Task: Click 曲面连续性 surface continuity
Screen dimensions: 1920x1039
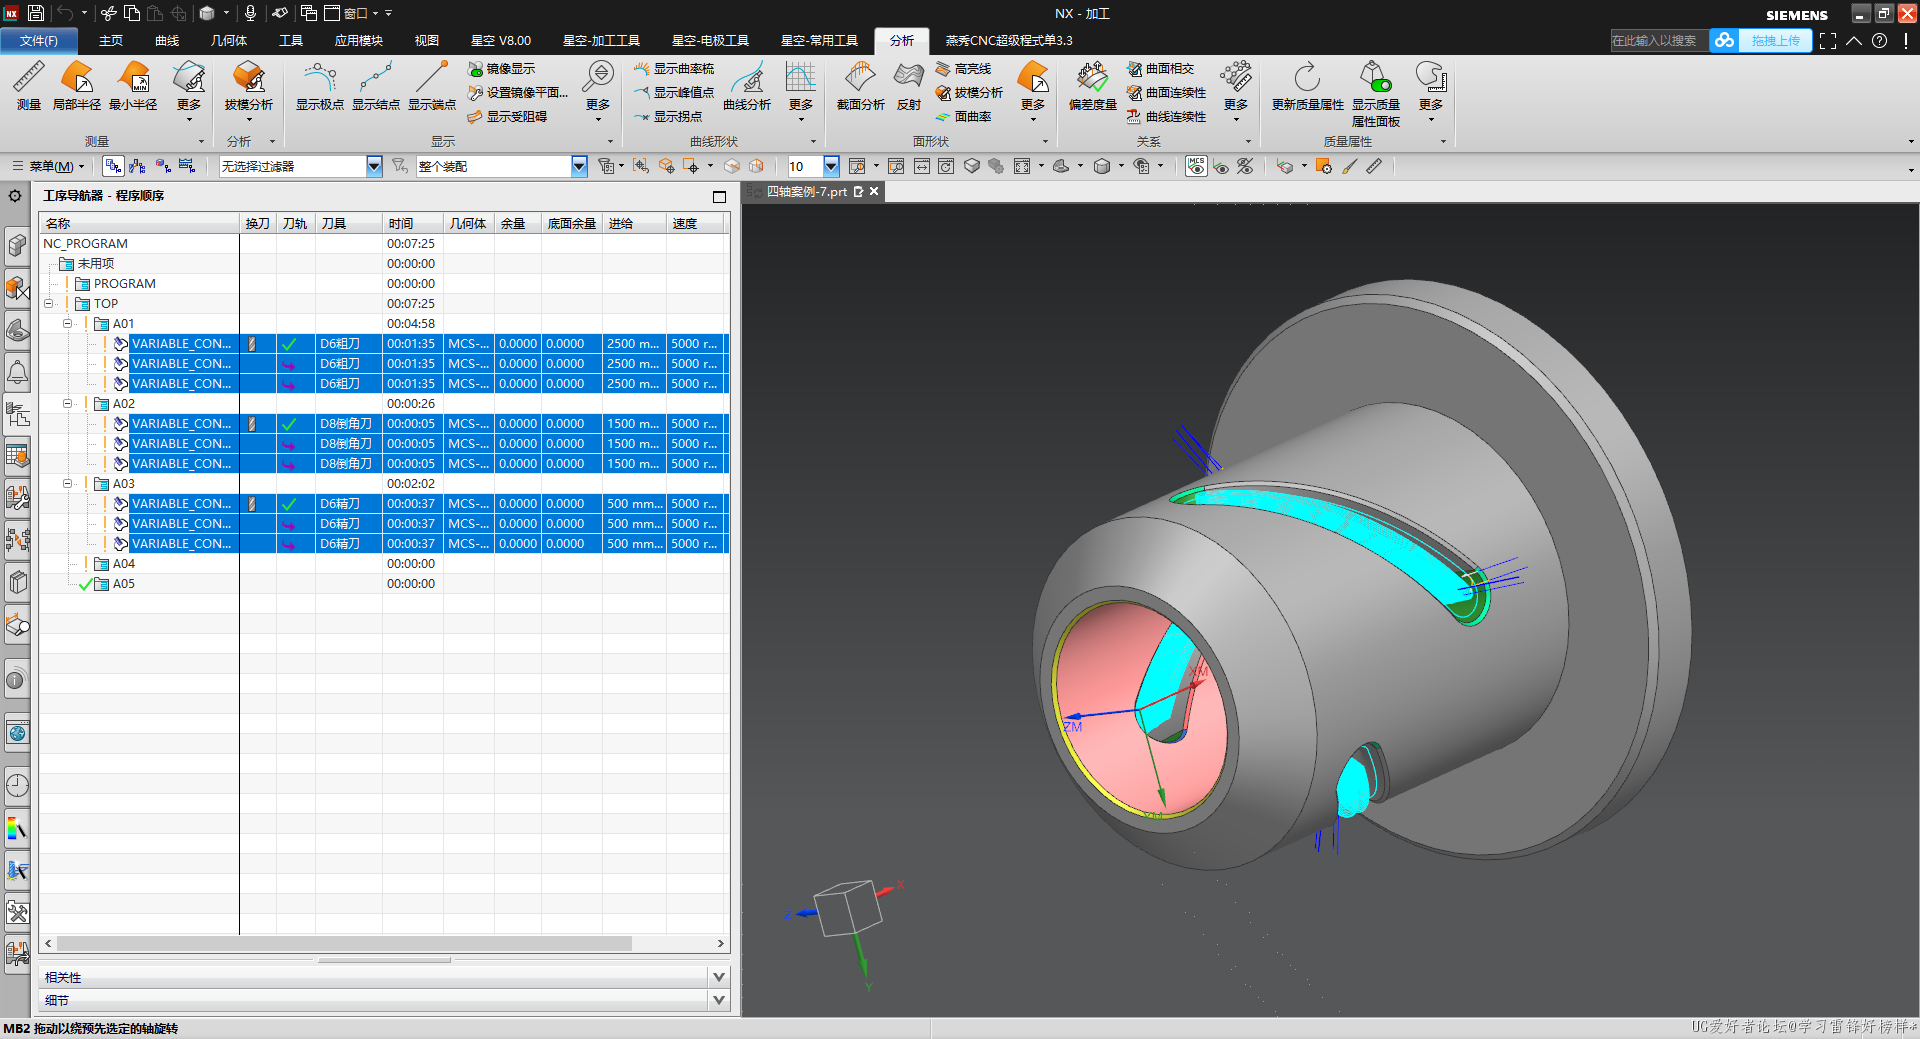Action: (x=1167, y=93)
